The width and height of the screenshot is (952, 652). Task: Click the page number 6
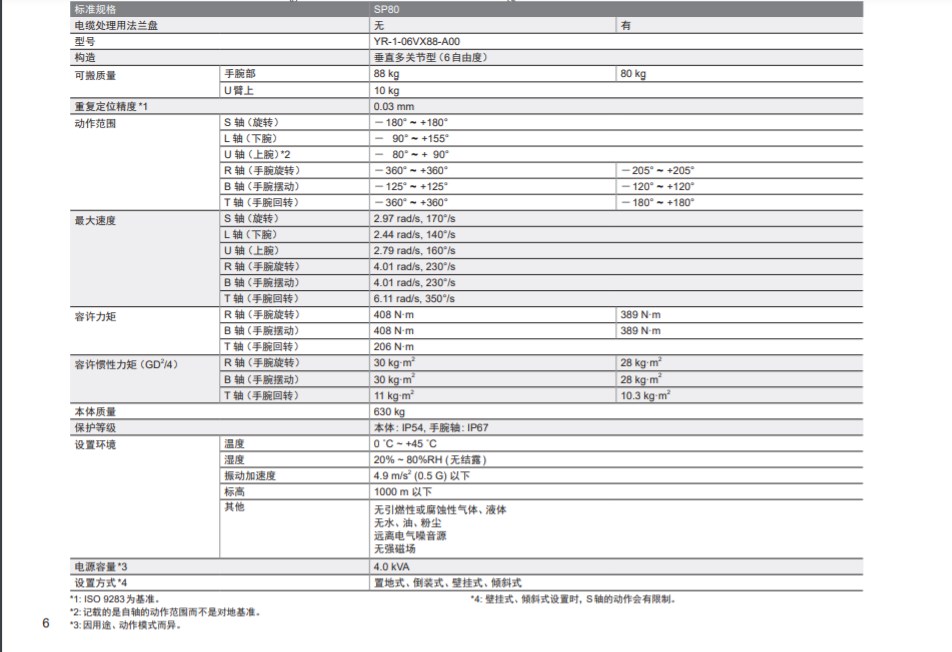click(x=45, y=625)
